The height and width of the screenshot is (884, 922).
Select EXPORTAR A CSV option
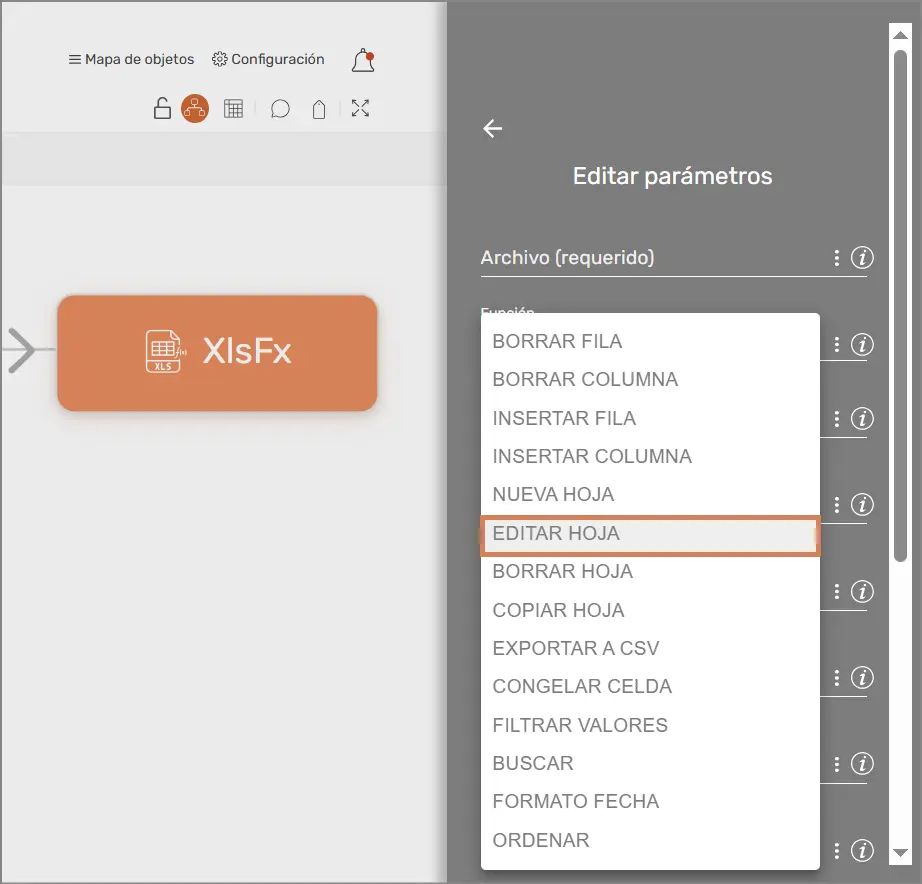click(x=650, y=648)
